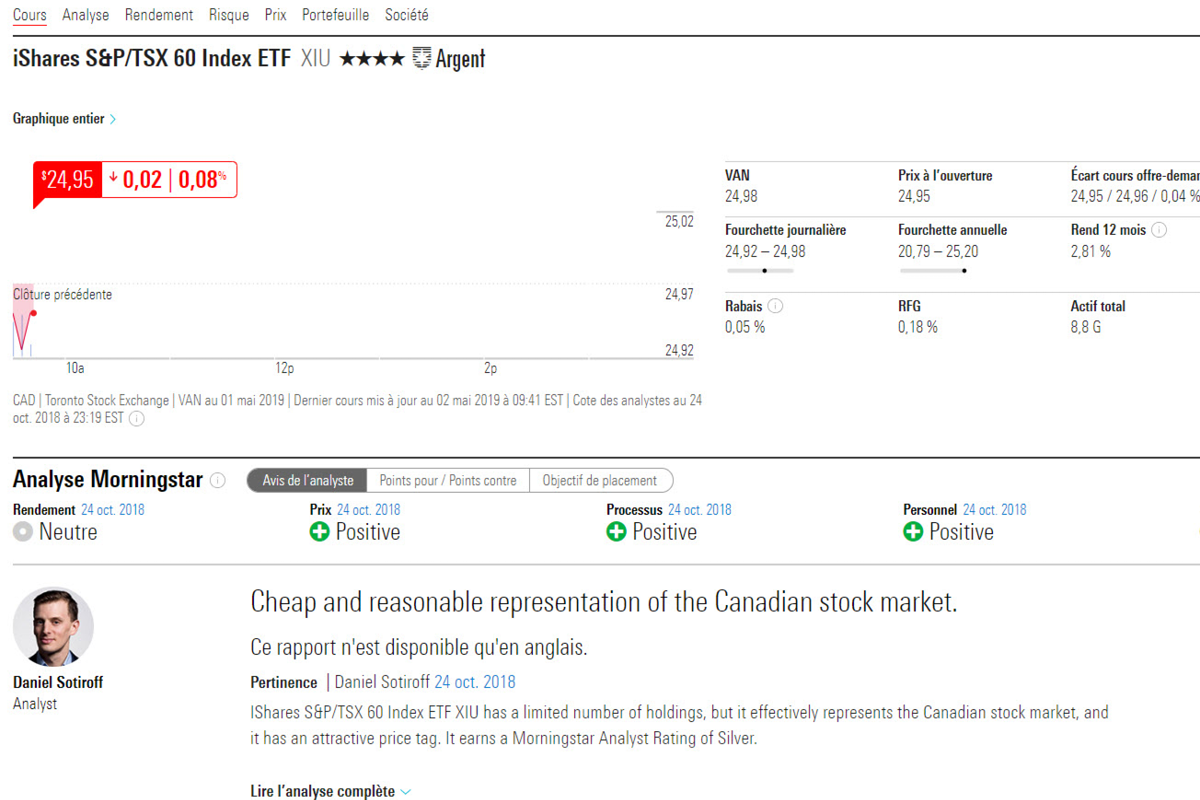The image size is (1200, 800).
Task: Expand Lire l'analyse complète
Action: pos(330,791)
